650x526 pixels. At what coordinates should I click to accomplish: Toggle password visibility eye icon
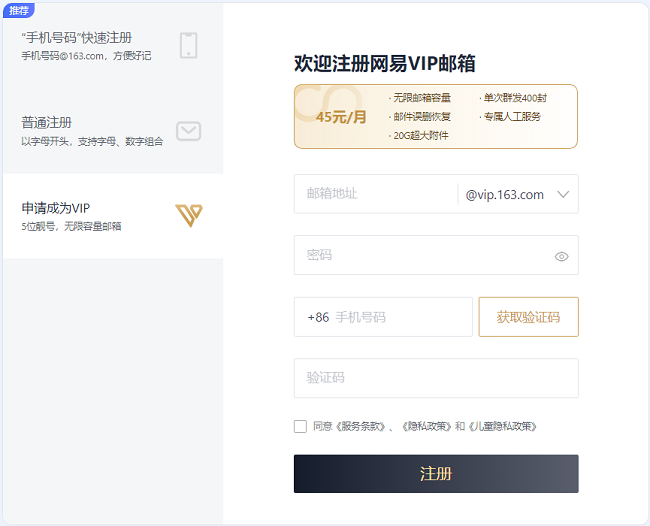tap(562, 257)
